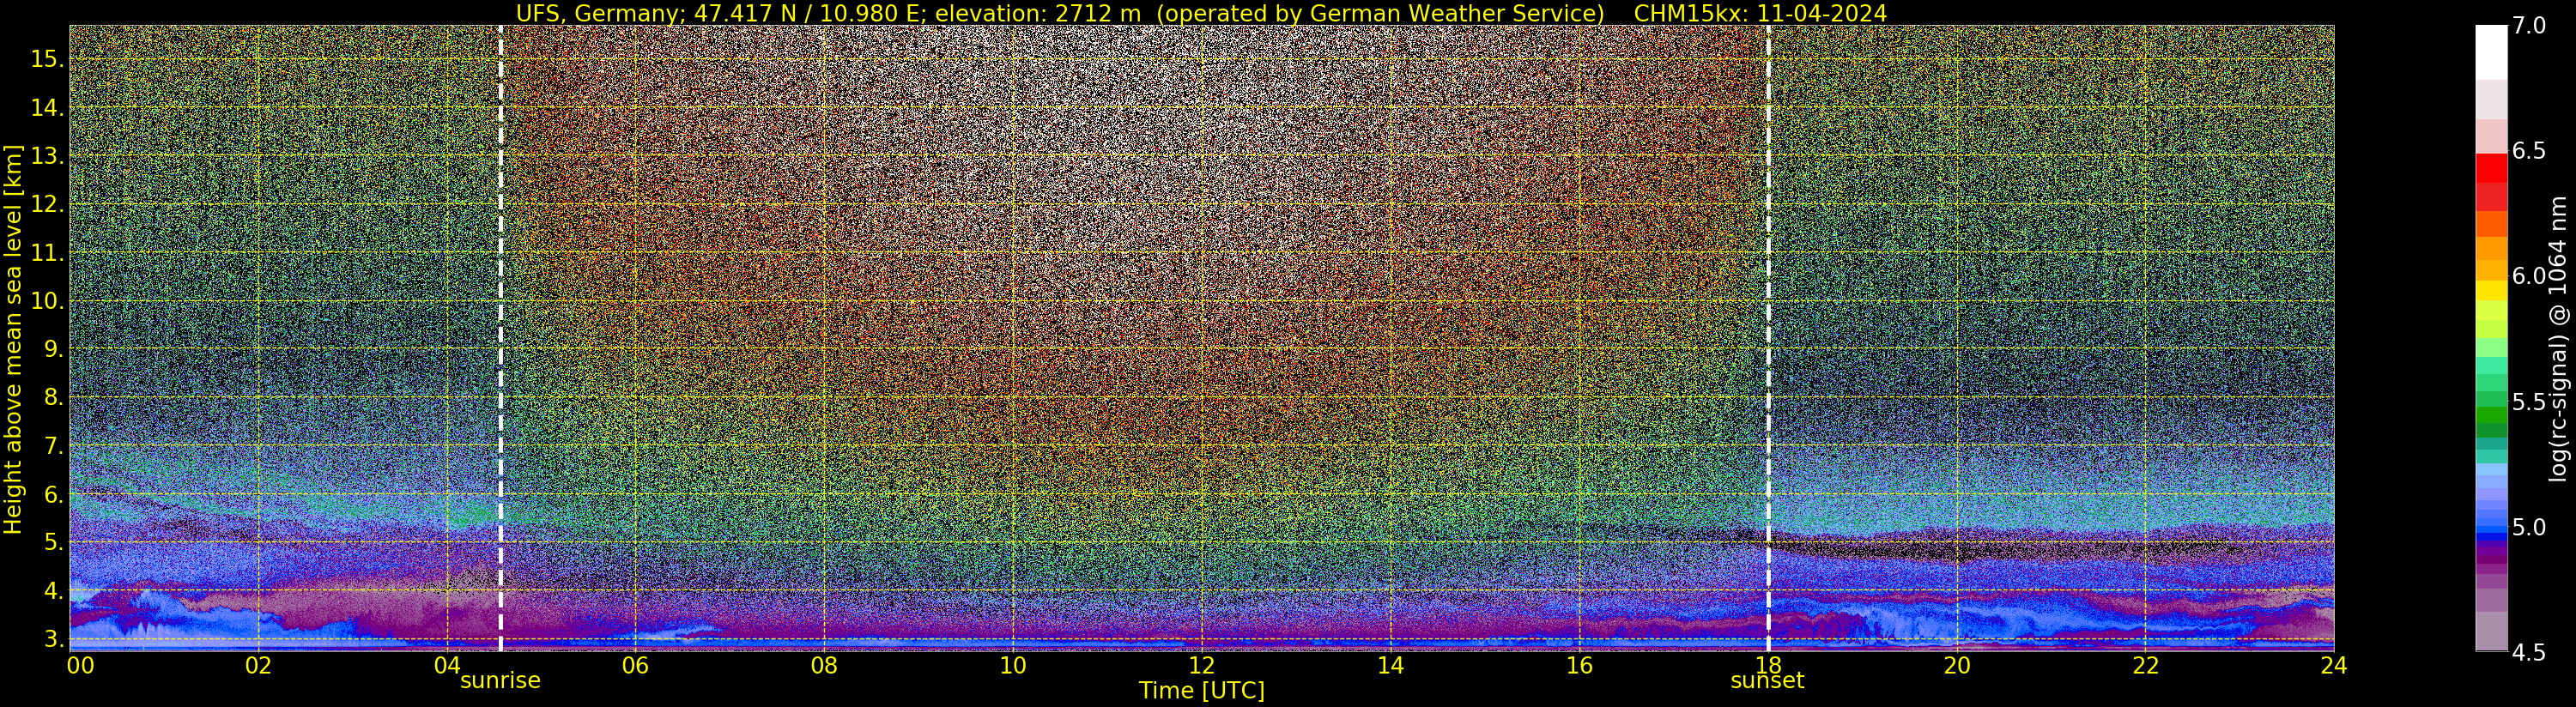Click the height tick label 10.
Viewport: 2576px width, 707px height.
(47, 301)
